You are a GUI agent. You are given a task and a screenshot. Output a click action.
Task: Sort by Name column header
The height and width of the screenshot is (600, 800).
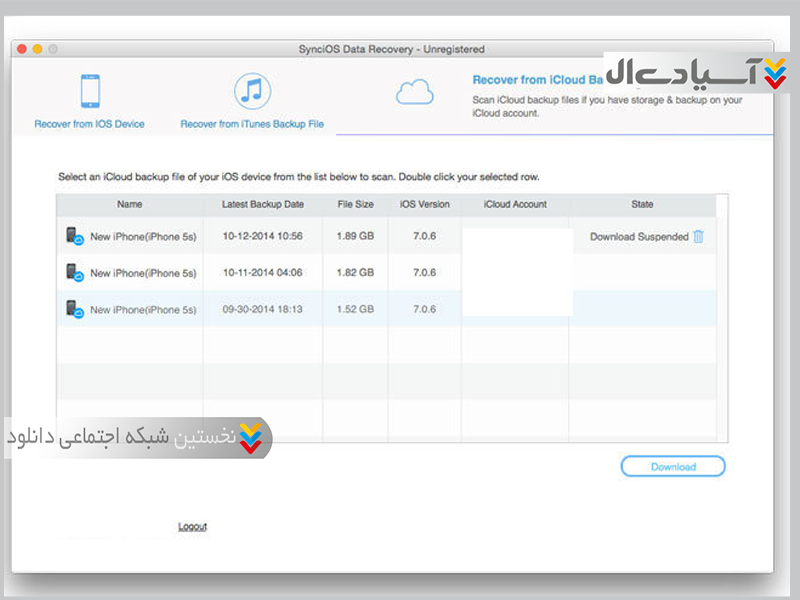[x=129, y=204]
